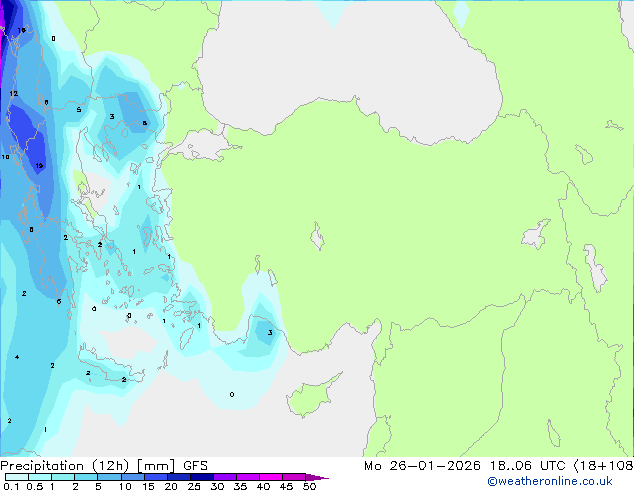Screen dimensions: 634x490
Task: Click legend tick label '10'
Action: click(x=125, y=486)
